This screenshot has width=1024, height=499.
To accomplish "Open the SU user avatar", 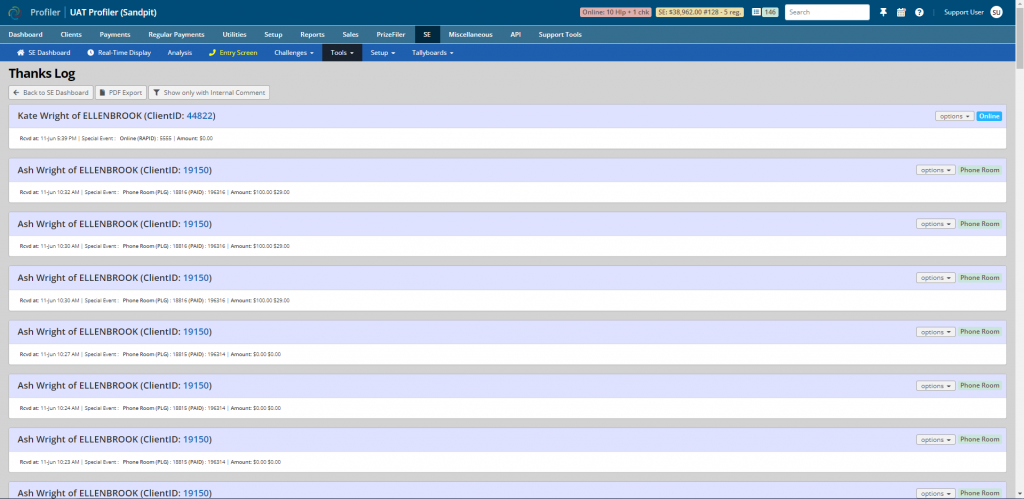I will pyautogui.click(x=996, y=12).
